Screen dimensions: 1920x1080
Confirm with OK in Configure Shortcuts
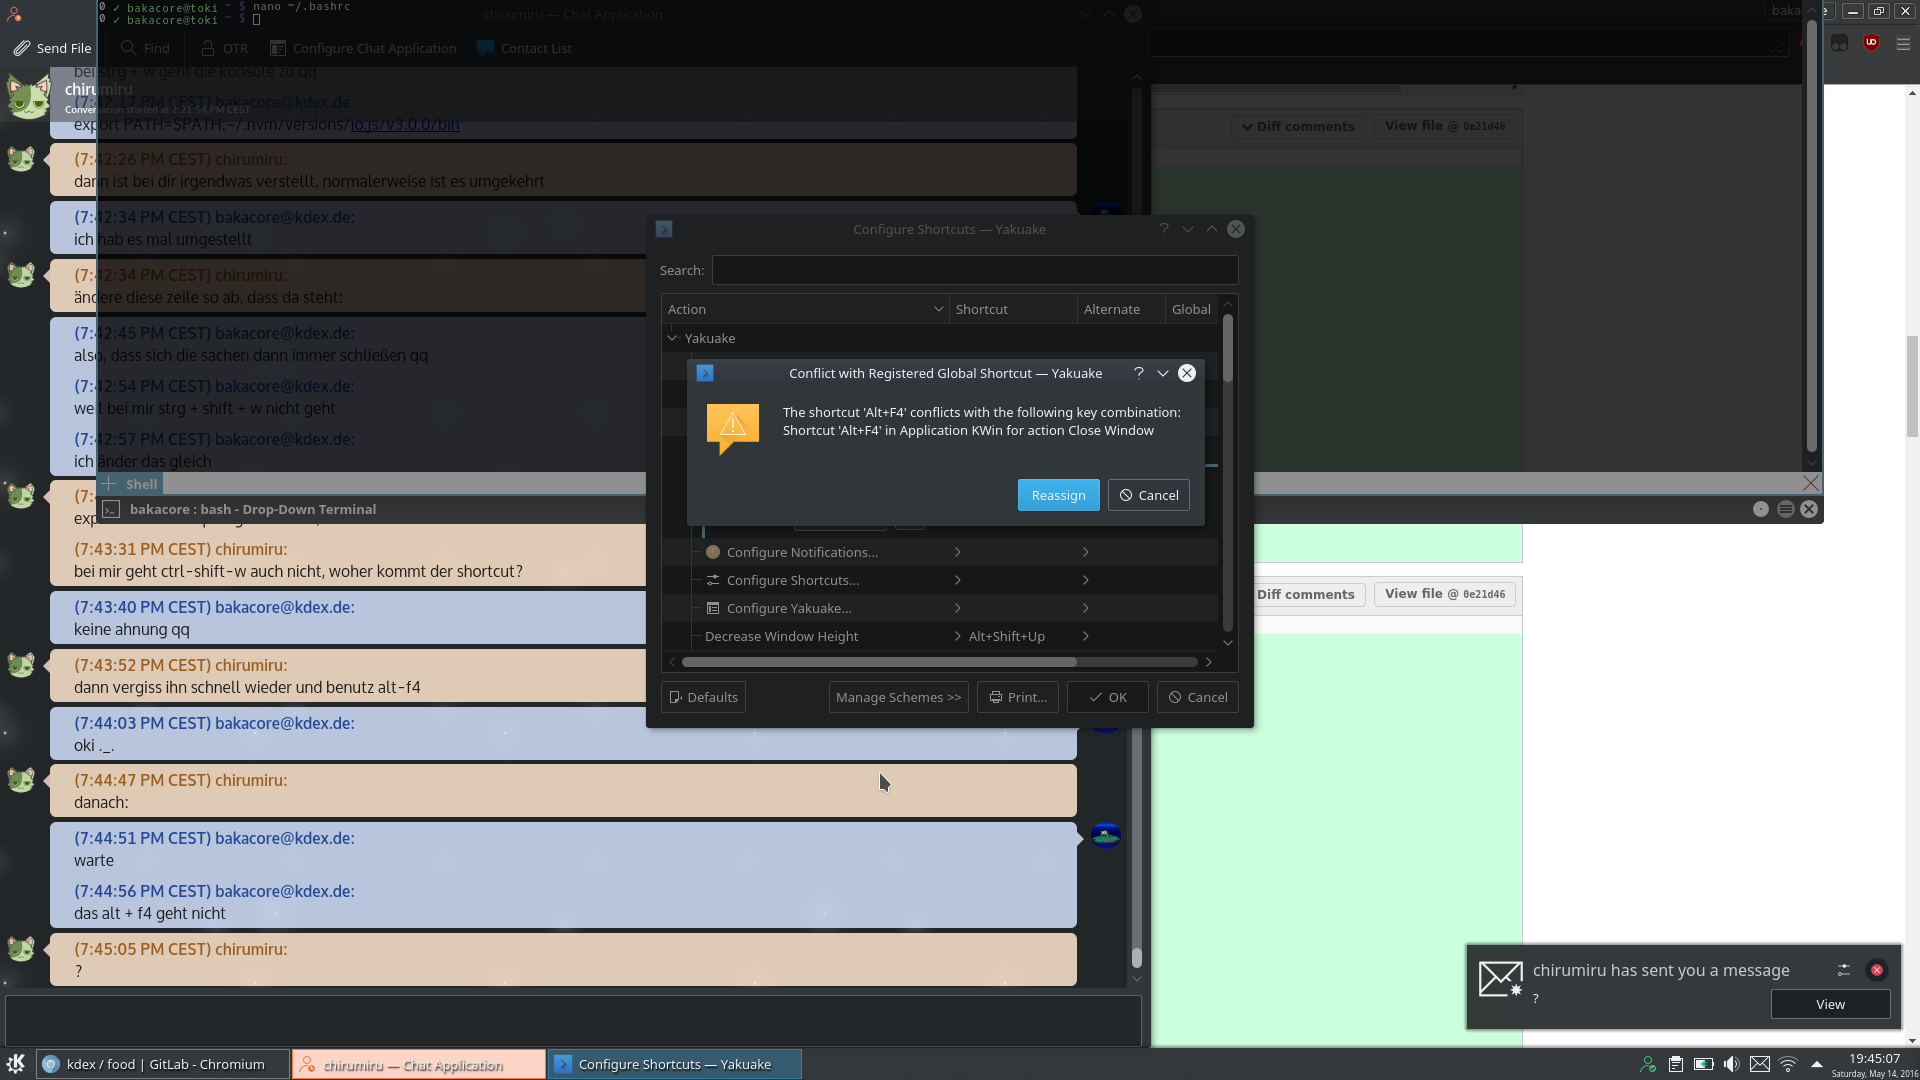(1107, 697)
